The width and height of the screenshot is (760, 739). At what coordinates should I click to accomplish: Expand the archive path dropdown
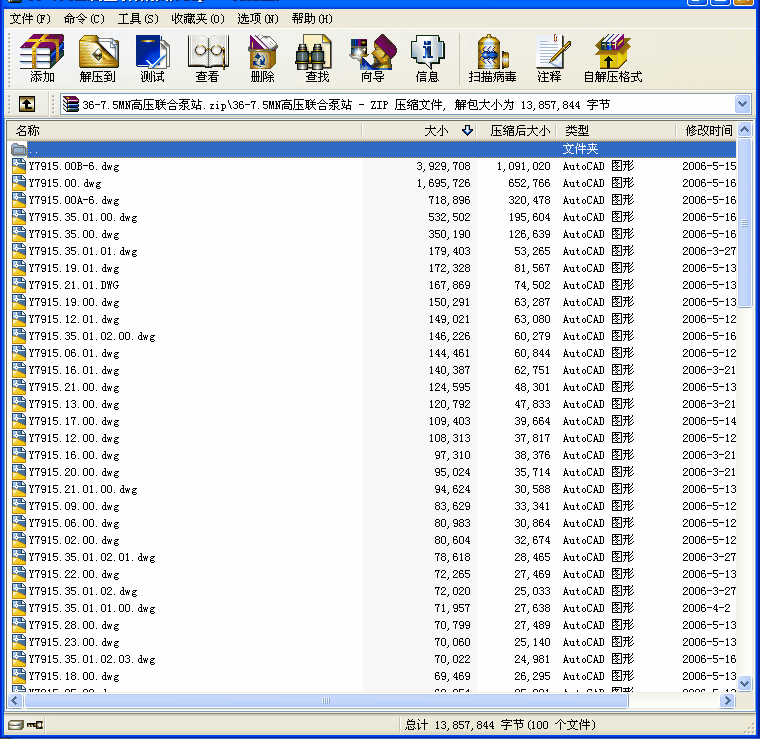[x=742, y=104]
